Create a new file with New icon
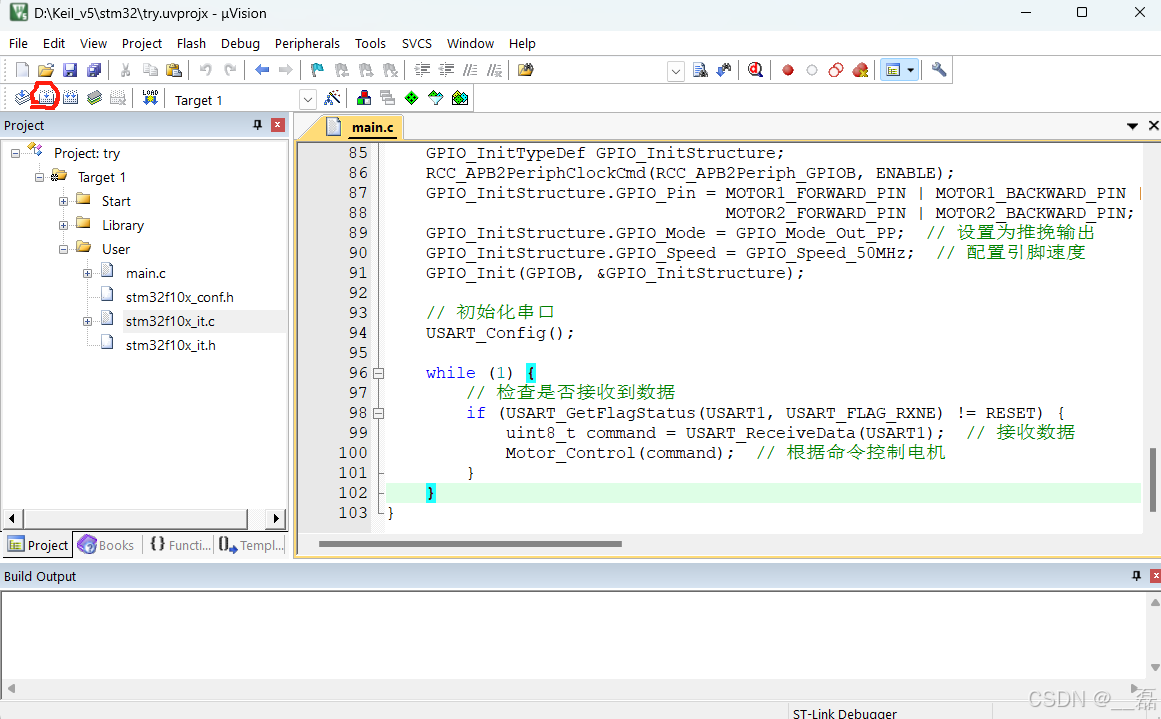The width and height of the screenshot is (1161, 719). (22, 70)
